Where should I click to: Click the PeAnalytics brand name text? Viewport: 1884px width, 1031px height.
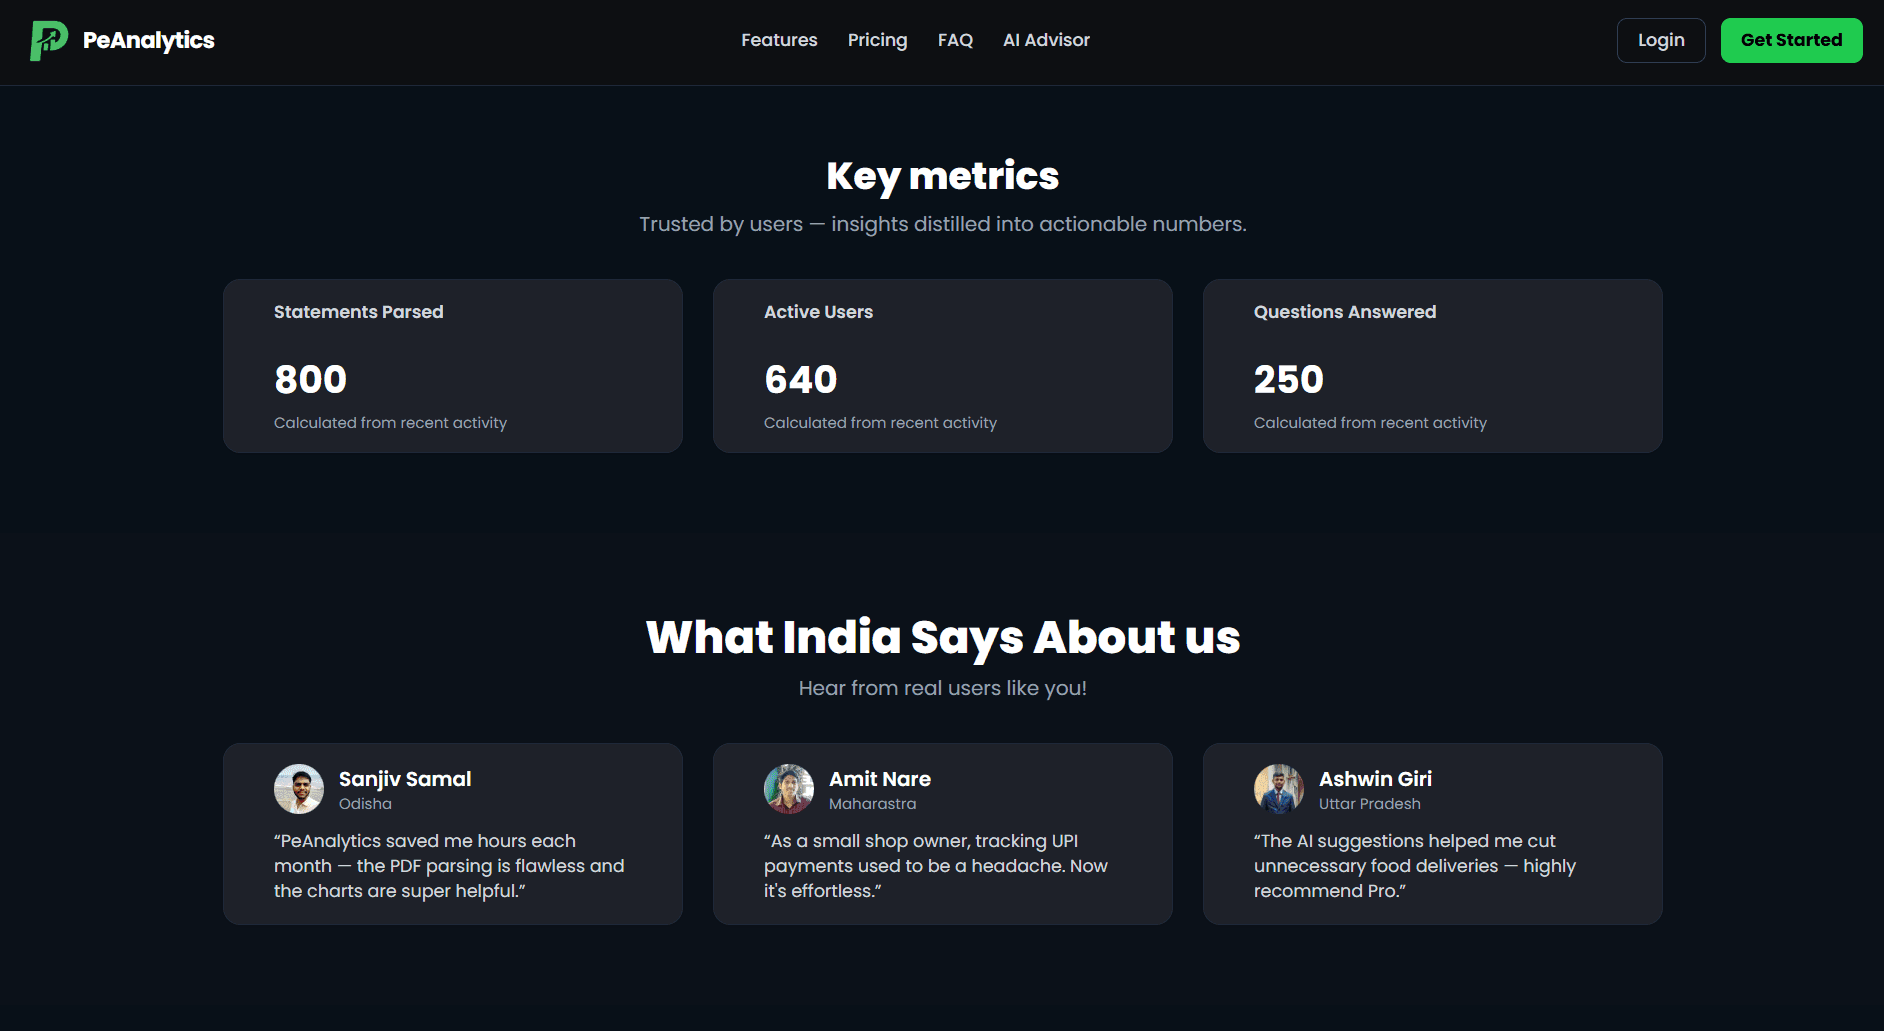point(148,40)
